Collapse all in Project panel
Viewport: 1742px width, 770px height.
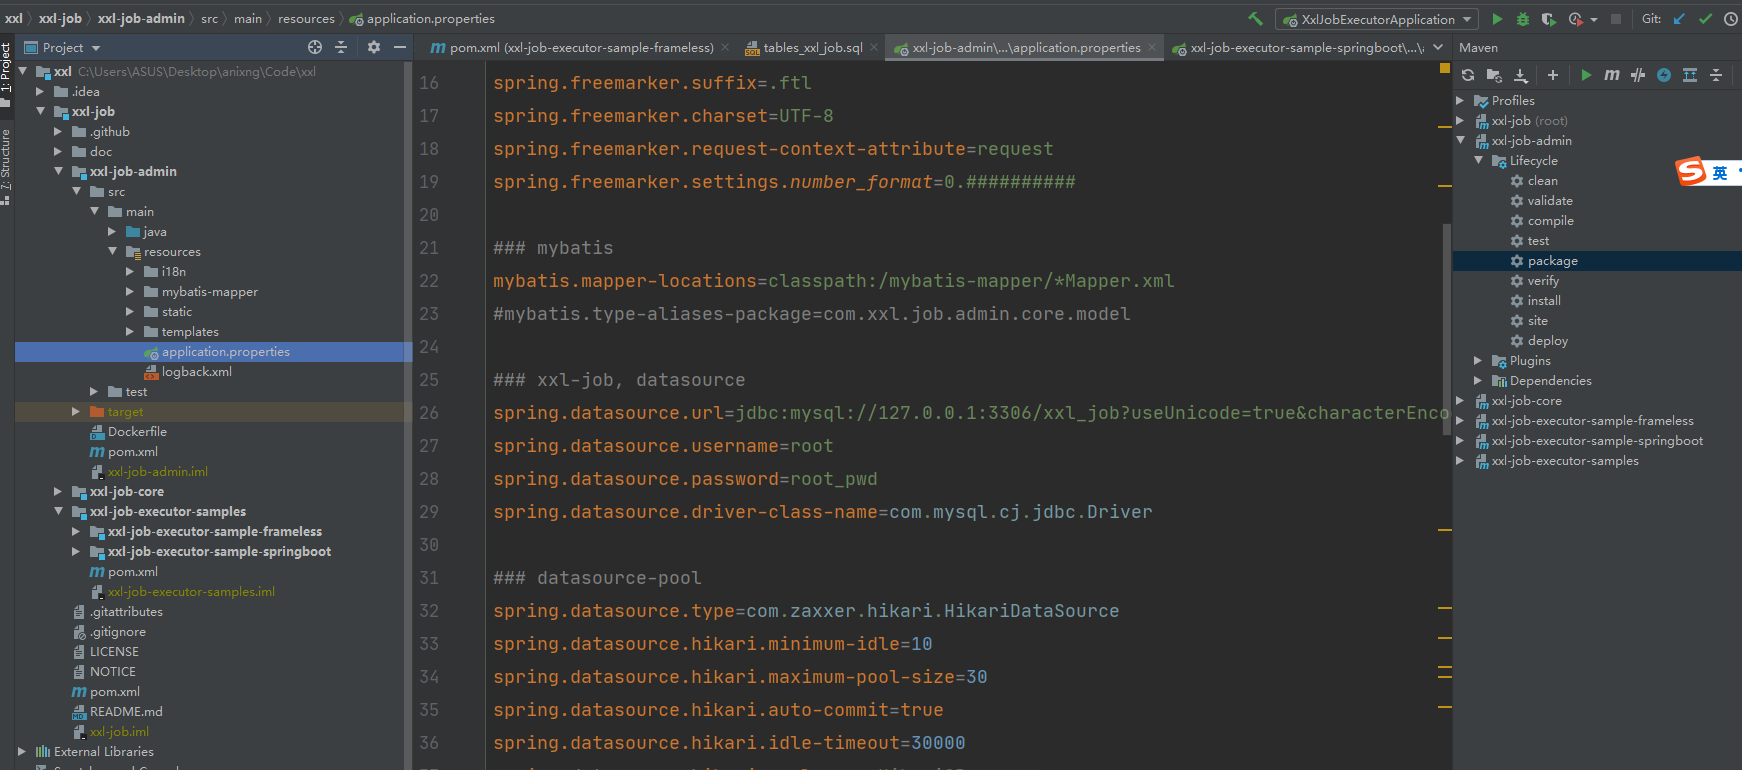click(x=341, y=47)
